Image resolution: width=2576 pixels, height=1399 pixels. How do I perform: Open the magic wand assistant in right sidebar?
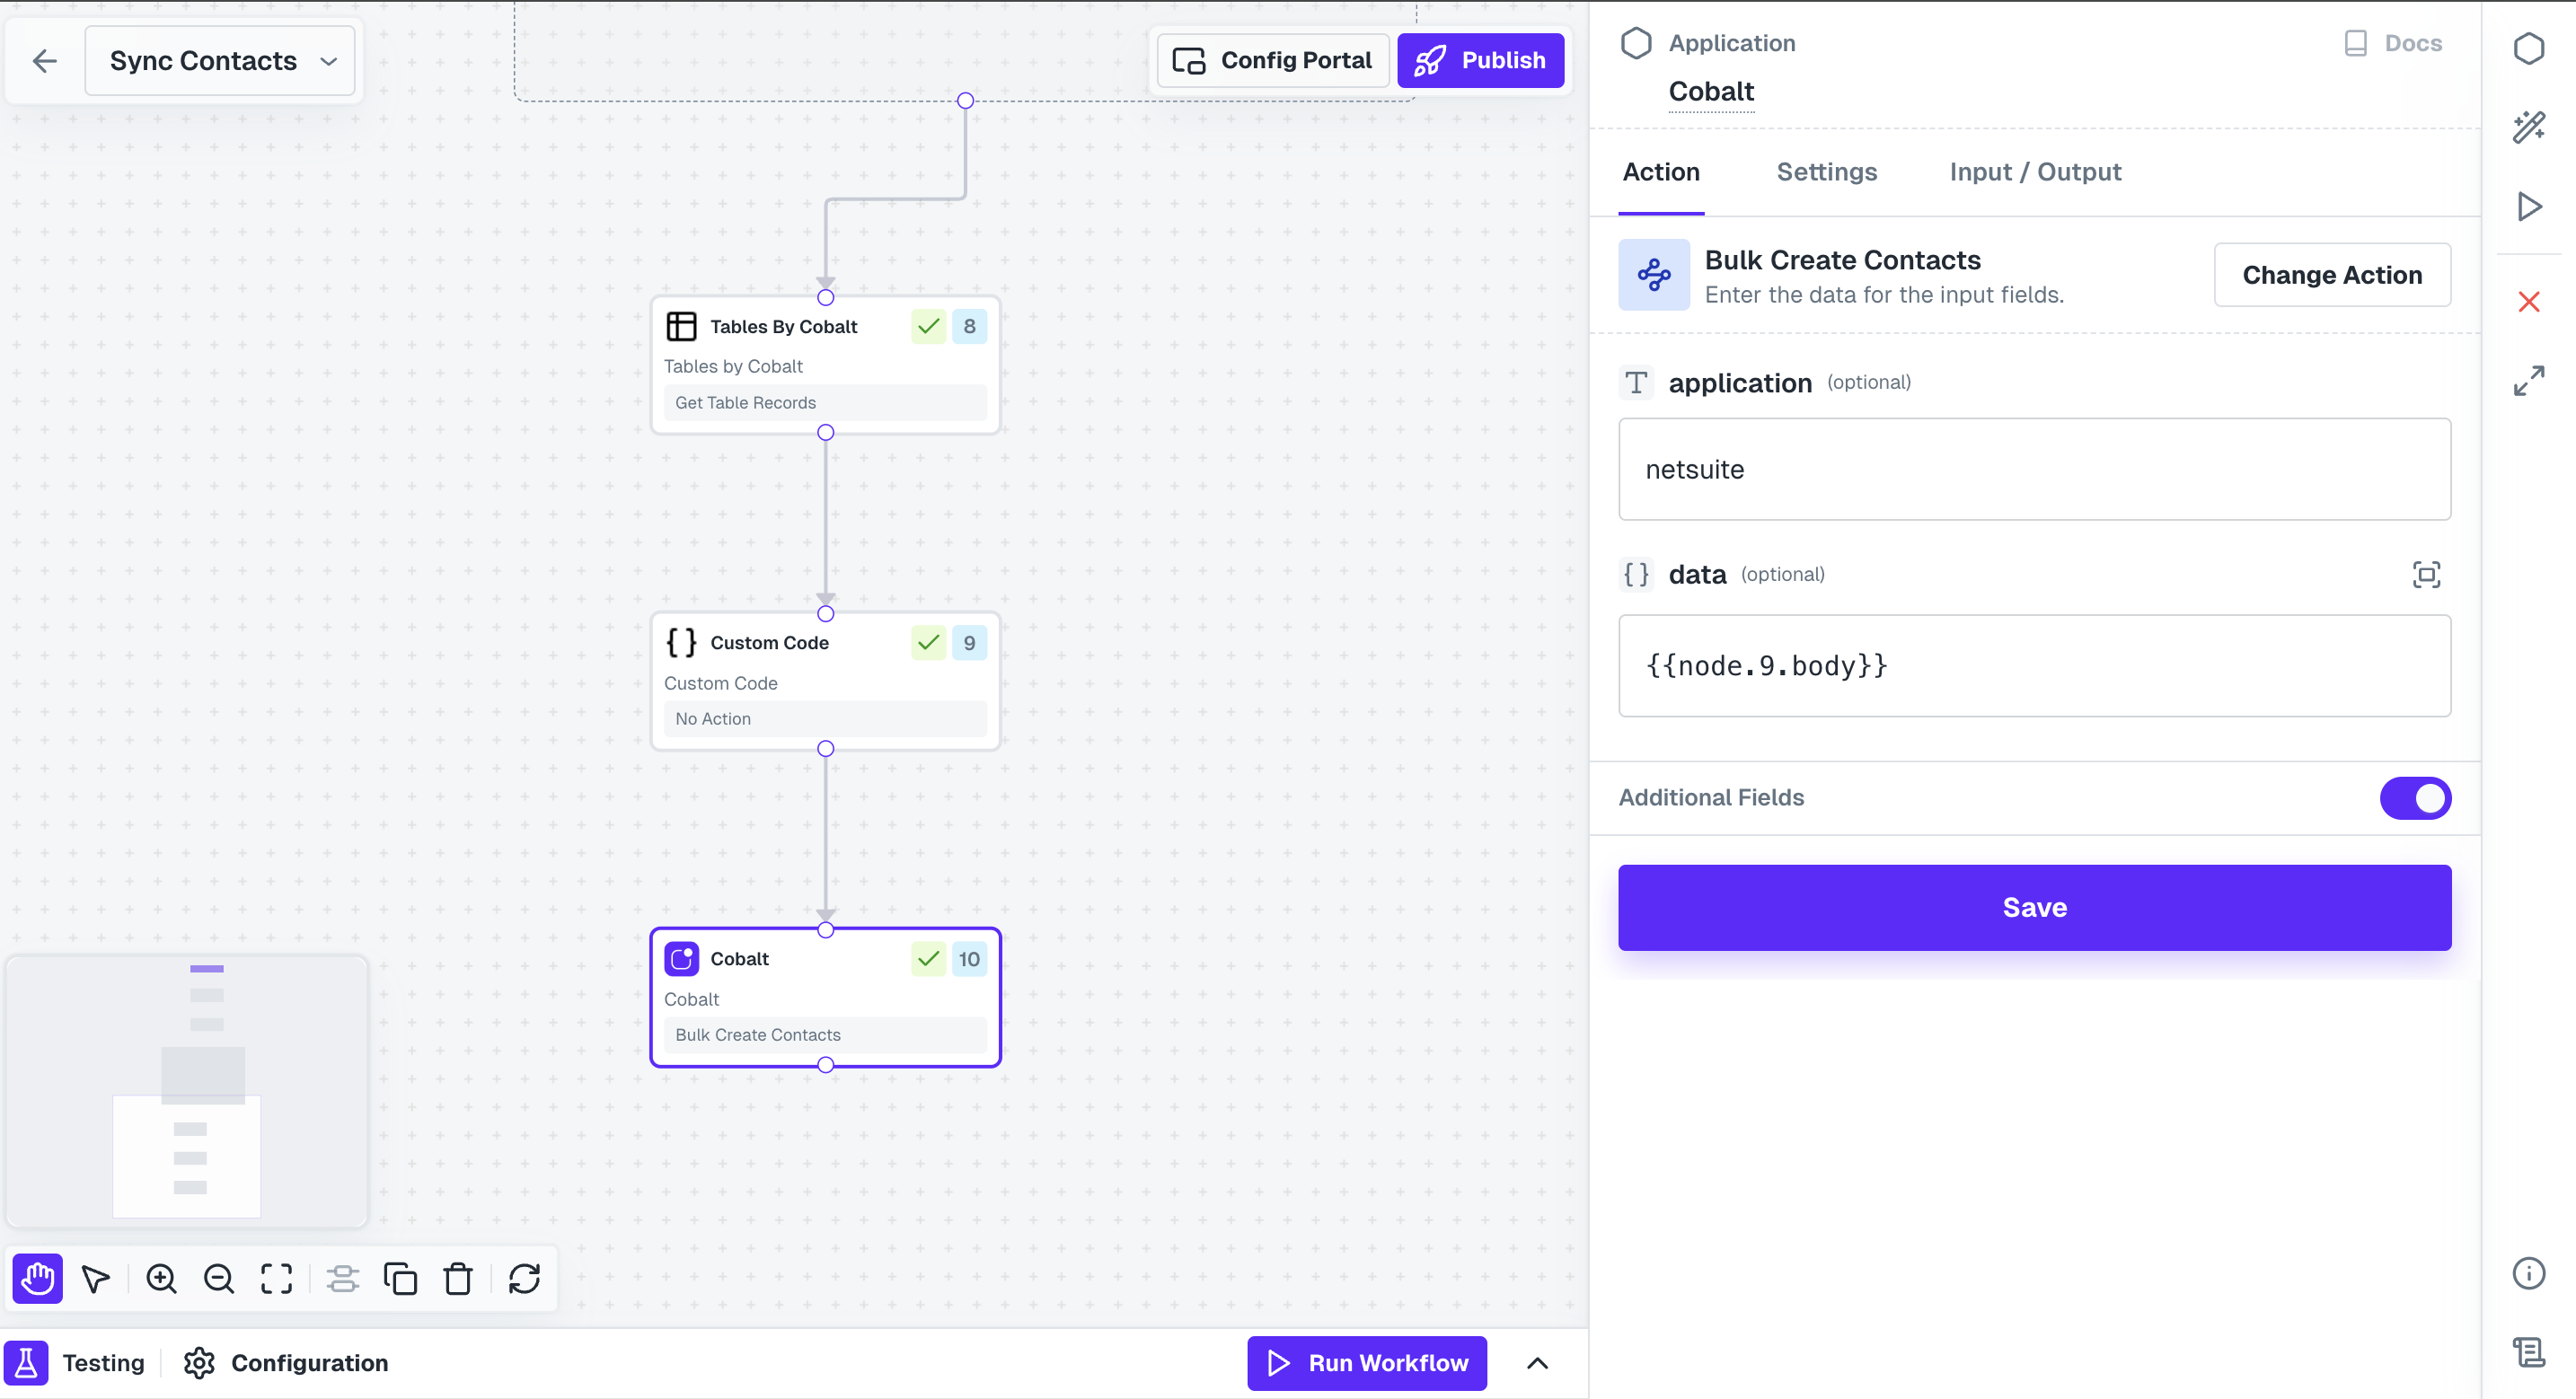pyautogui.click(x=2530, y=127)
